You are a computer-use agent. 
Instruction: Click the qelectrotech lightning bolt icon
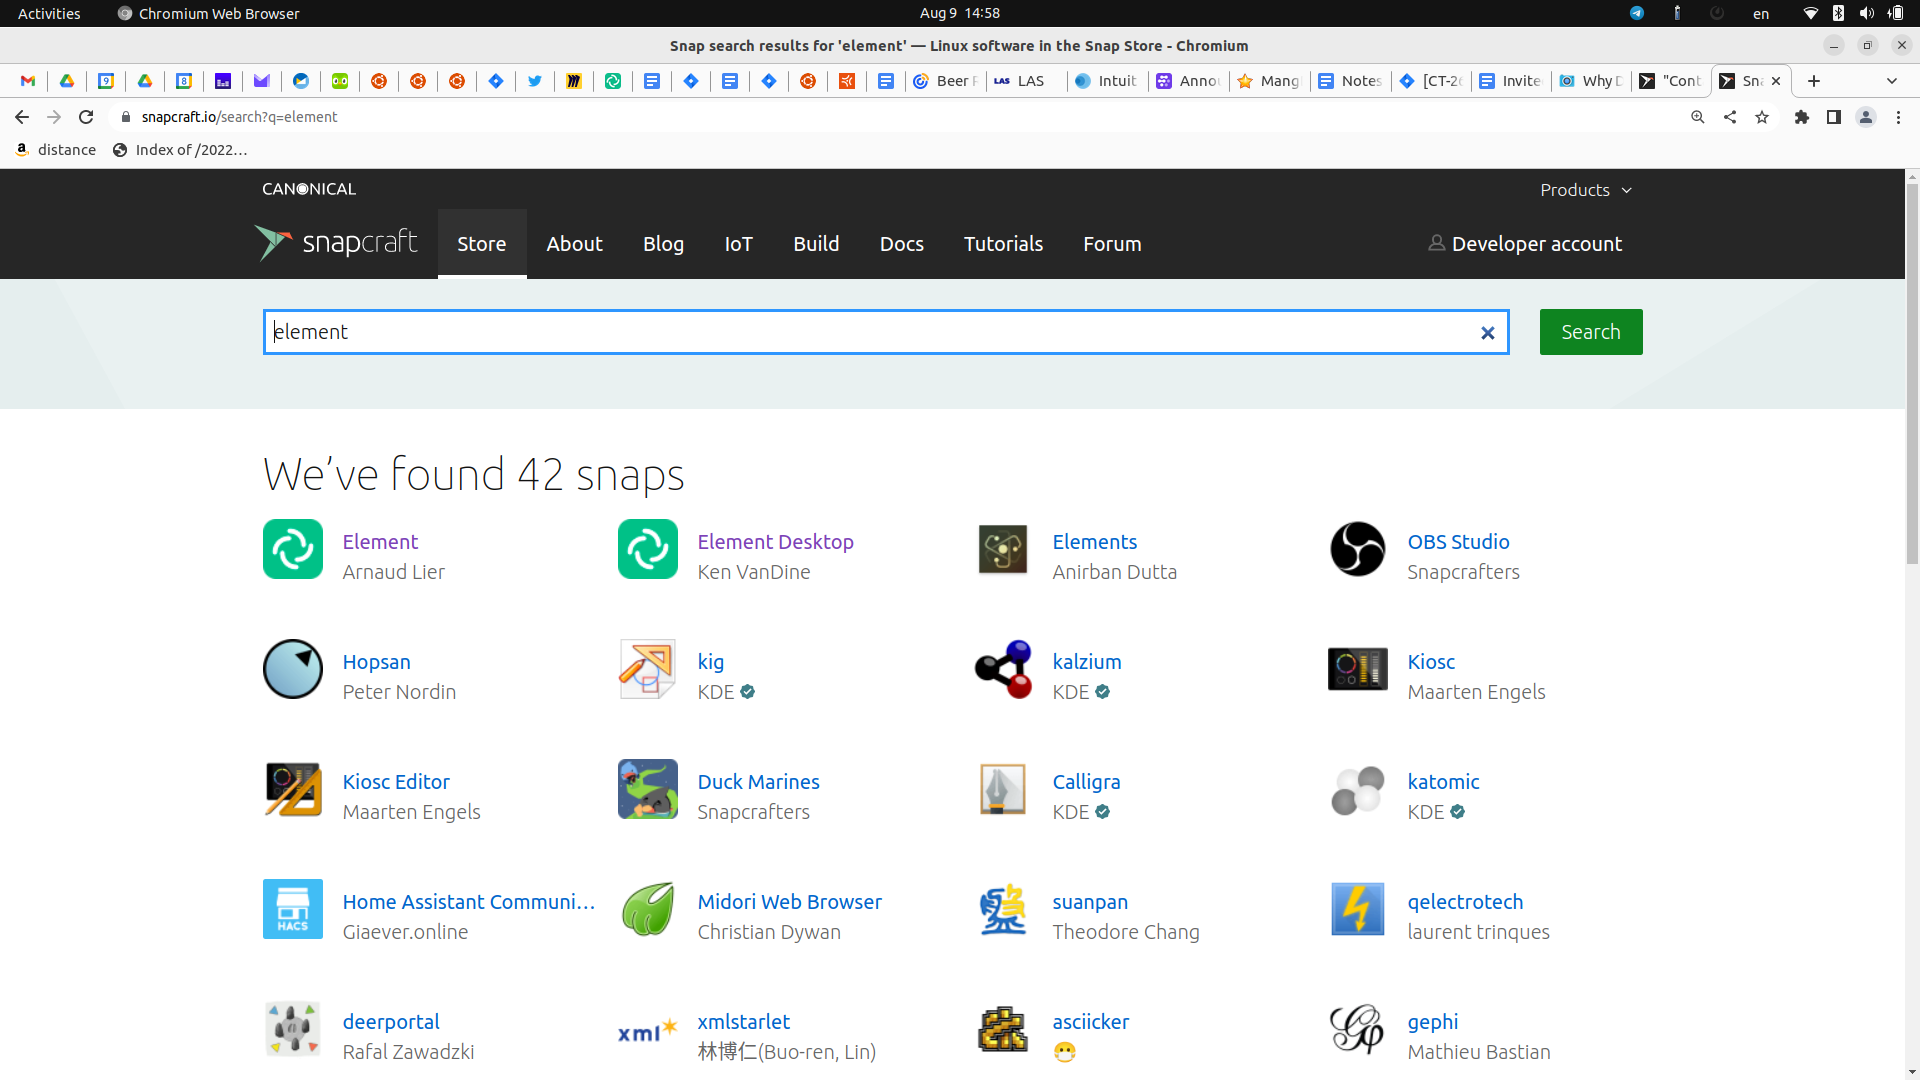point(1357,909)
